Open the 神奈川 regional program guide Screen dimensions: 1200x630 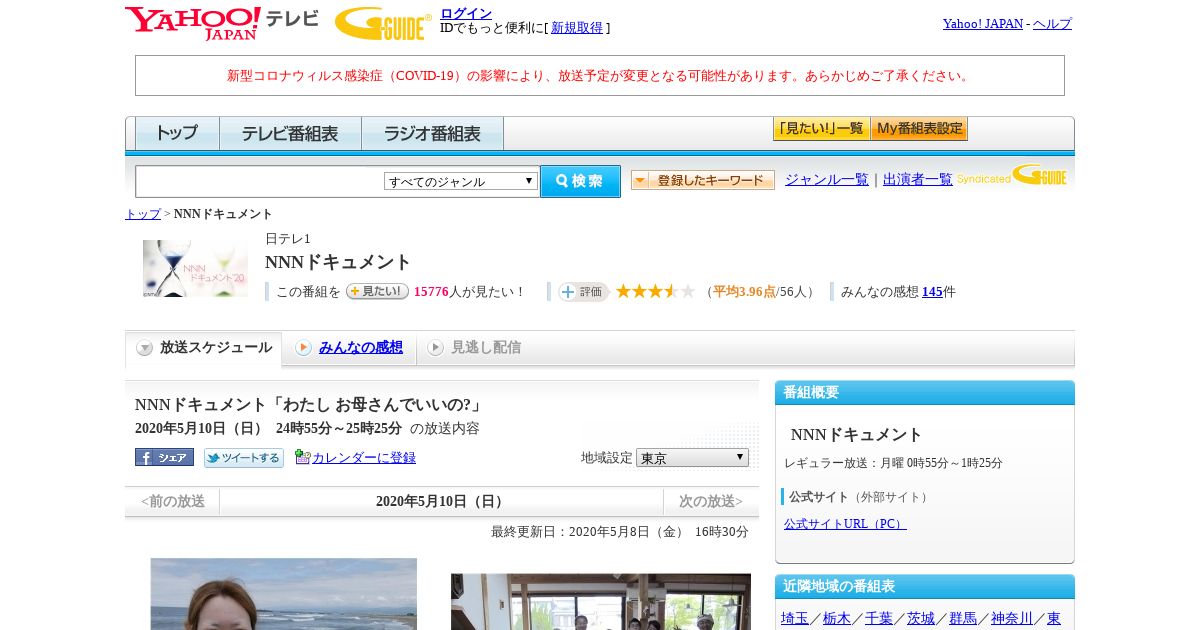[1012, 618]
